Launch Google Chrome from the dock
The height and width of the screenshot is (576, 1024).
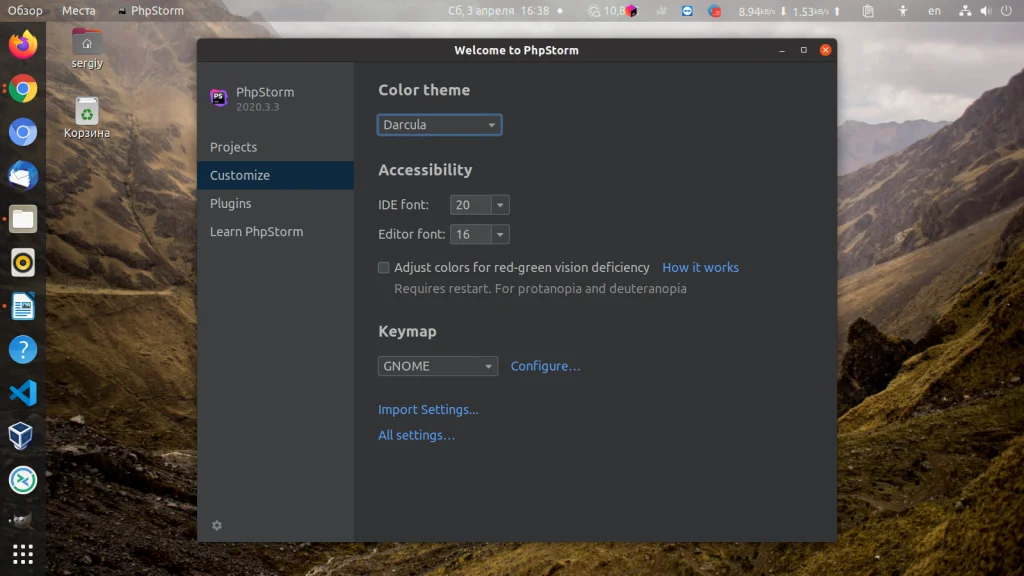tap(23, 89)
